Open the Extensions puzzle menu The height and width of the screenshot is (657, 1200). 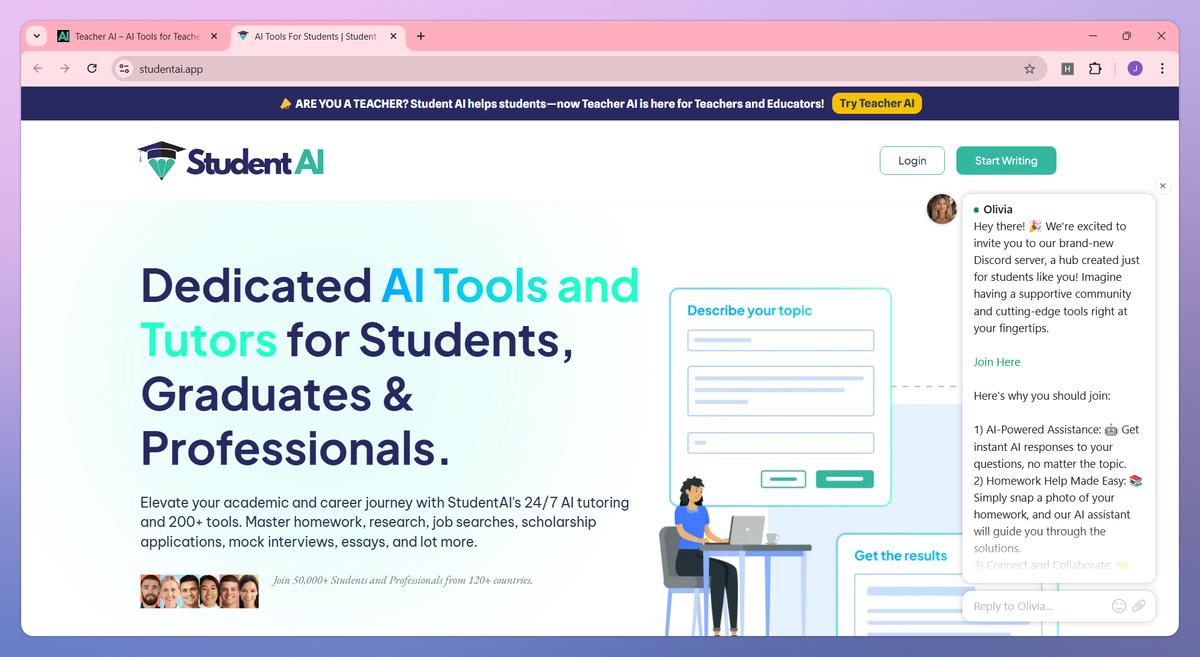click(1095, 69)
